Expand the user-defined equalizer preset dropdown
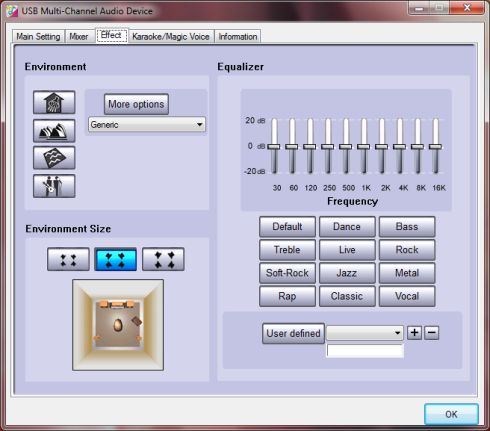Image resolution: width=490 pixels, height=431 pixels. click(365, 333)
